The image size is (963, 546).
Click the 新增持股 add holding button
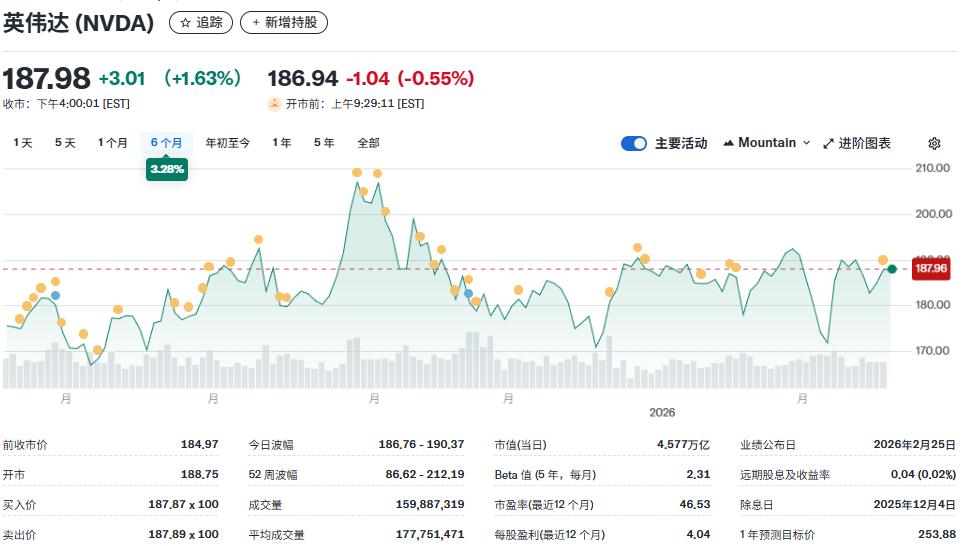tap(284, 23)
